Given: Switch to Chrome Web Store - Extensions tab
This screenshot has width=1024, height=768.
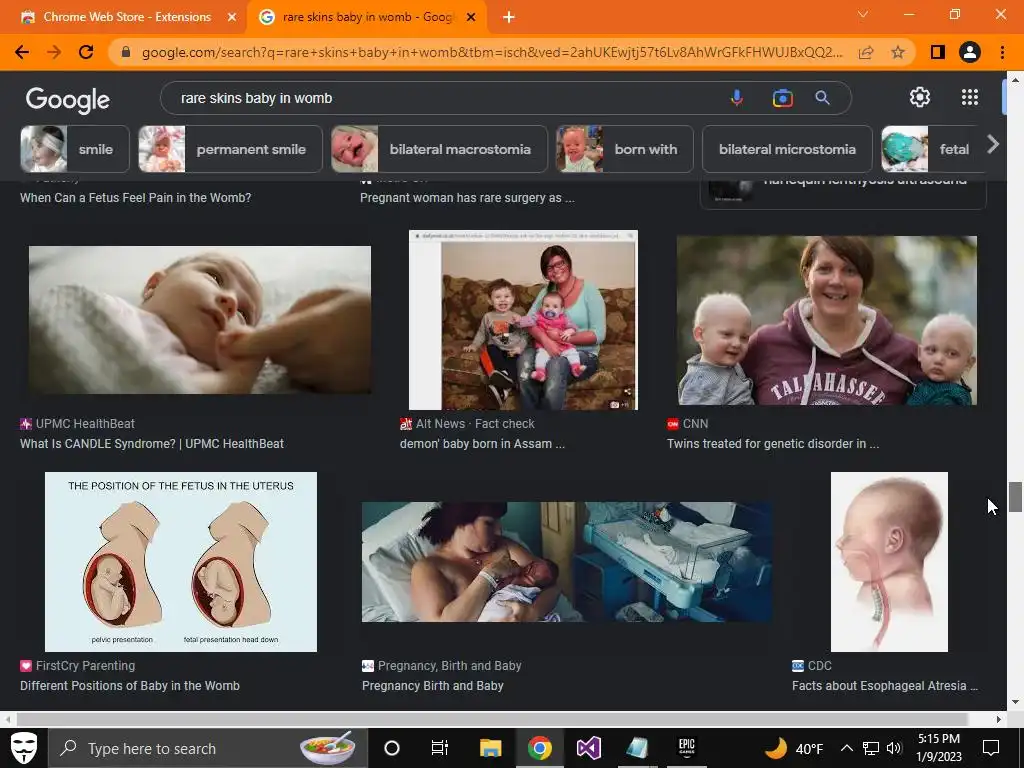Looking at the screenshot, I should [127, 17].
